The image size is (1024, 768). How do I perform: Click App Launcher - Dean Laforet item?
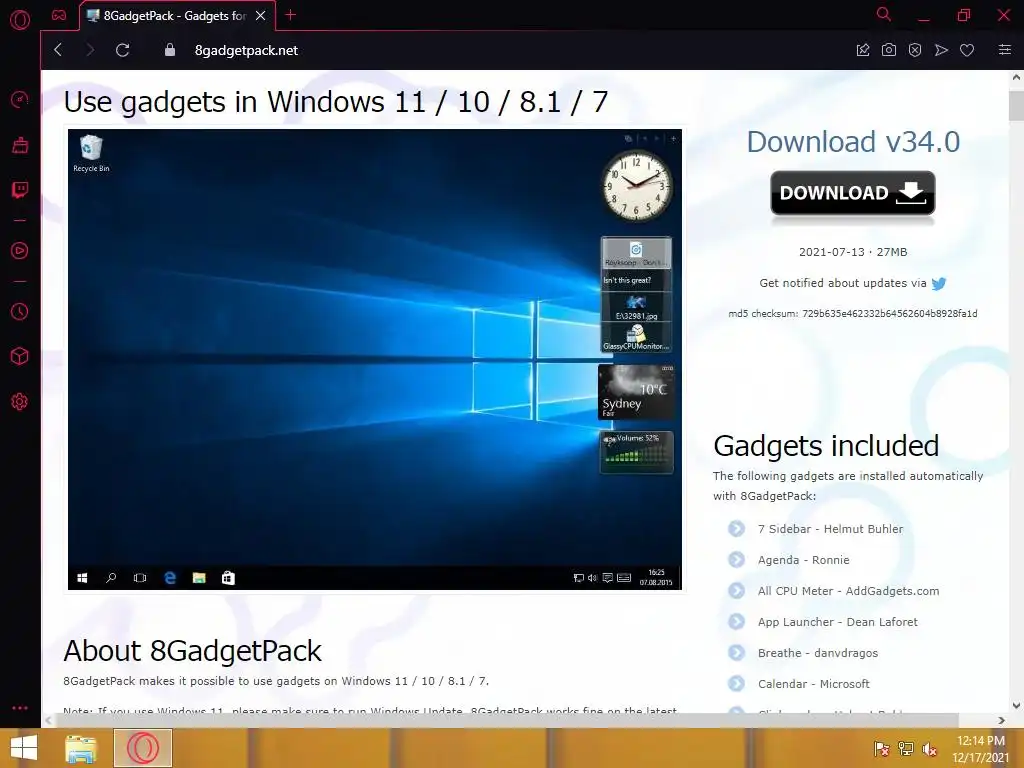point(837,622)
